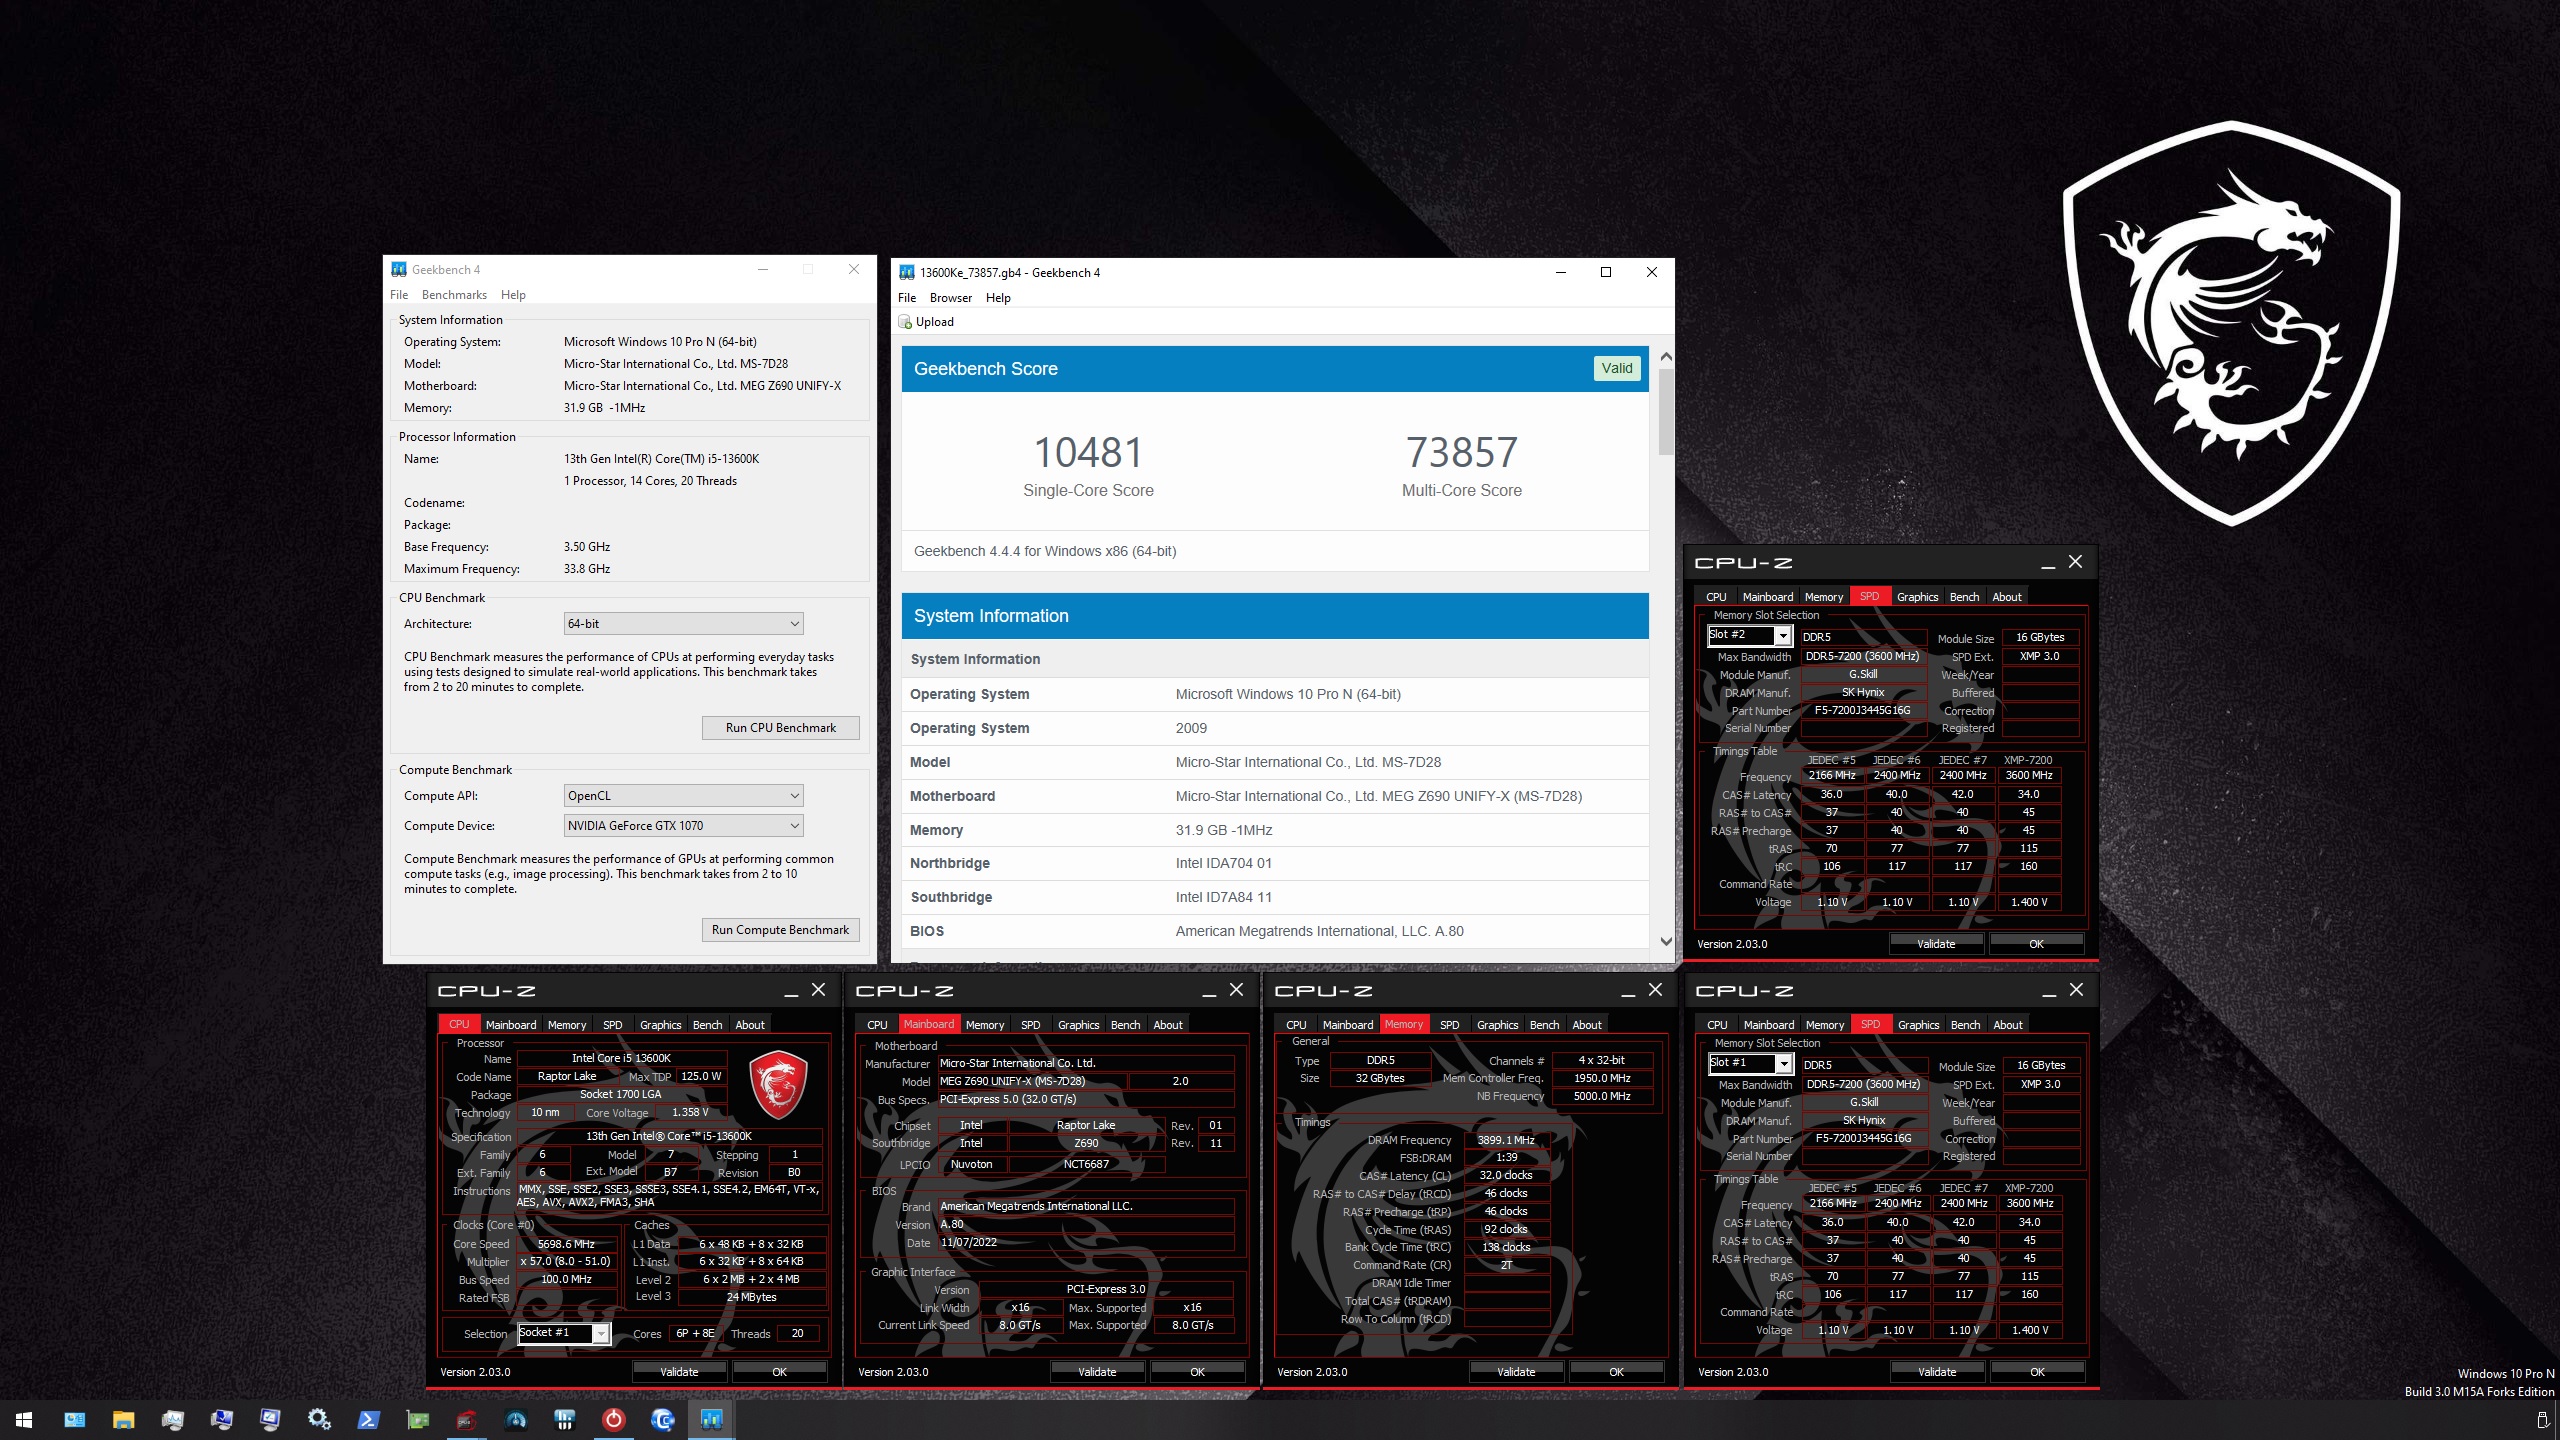Screen dimensions: 2560x1440
Task: Open the performance monitor taskbar icon
Action: 172,1419
